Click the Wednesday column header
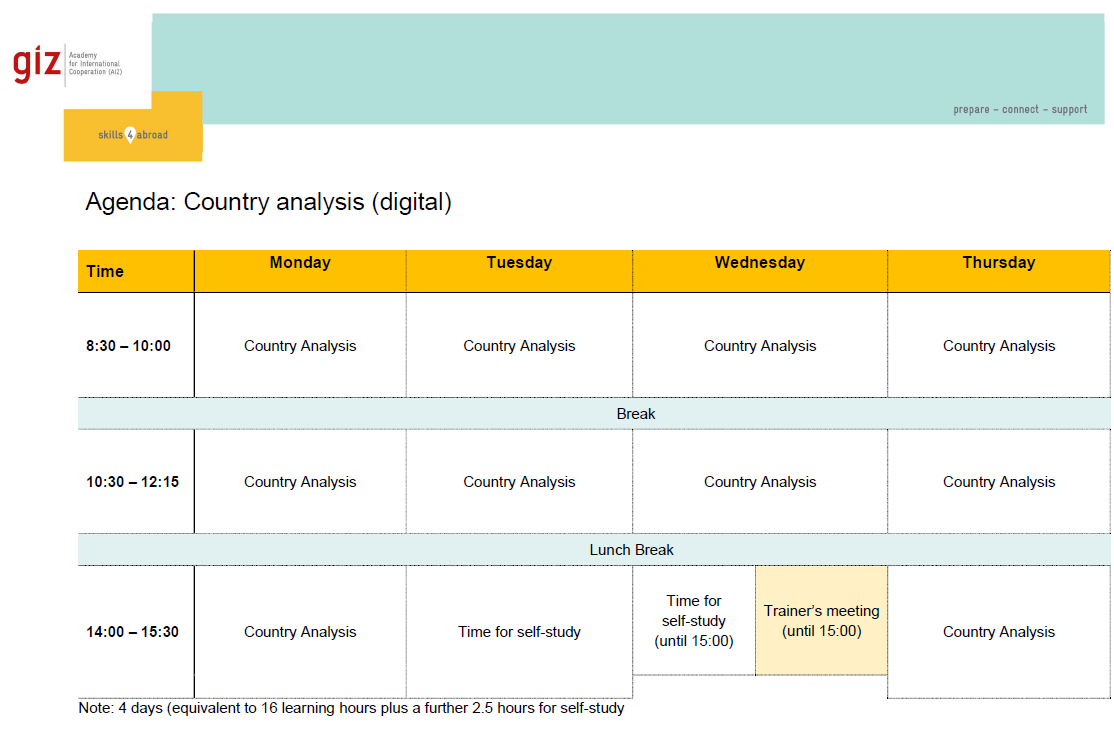Screen dimensions: 1114x729 759,263
